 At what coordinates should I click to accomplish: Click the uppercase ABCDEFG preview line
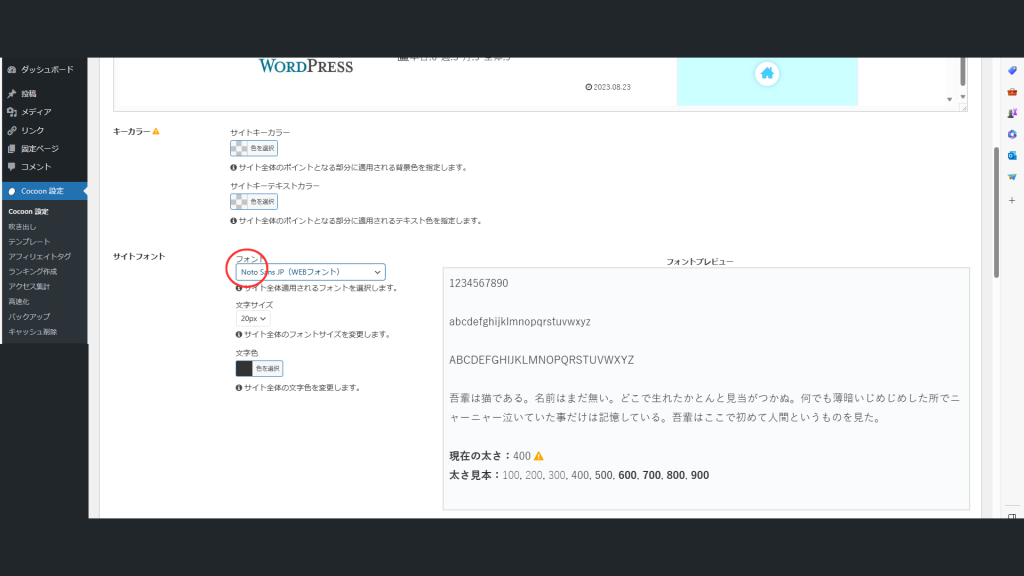541,360
